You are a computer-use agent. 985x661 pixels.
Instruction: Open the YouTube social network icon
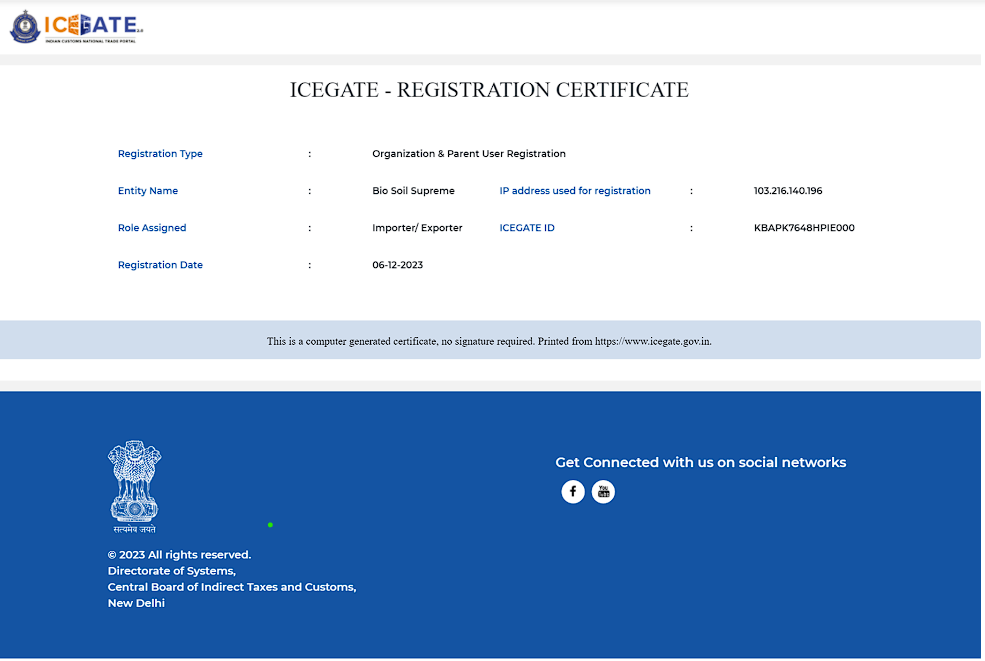pyautogui.click(x=603, y=491)
